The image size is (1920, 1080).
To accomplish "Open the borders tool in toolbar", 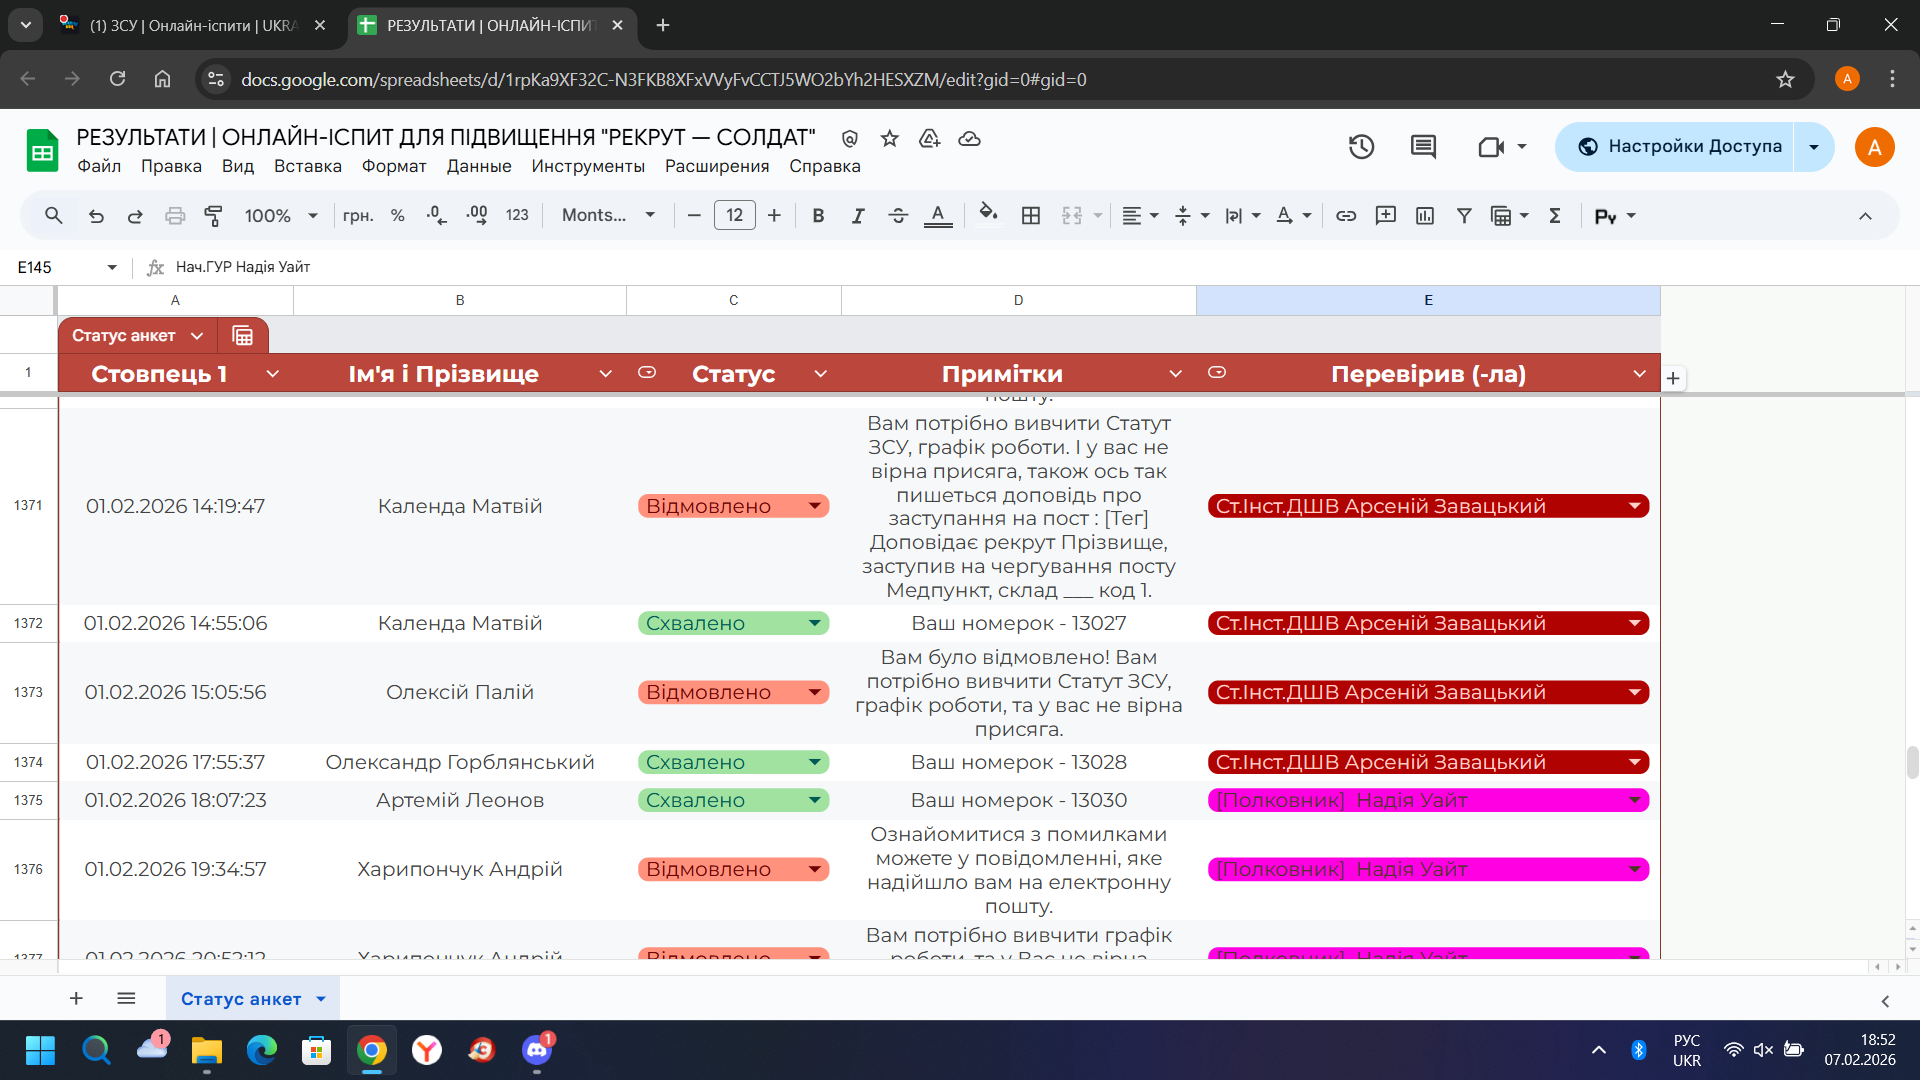I will point(1031,215).
